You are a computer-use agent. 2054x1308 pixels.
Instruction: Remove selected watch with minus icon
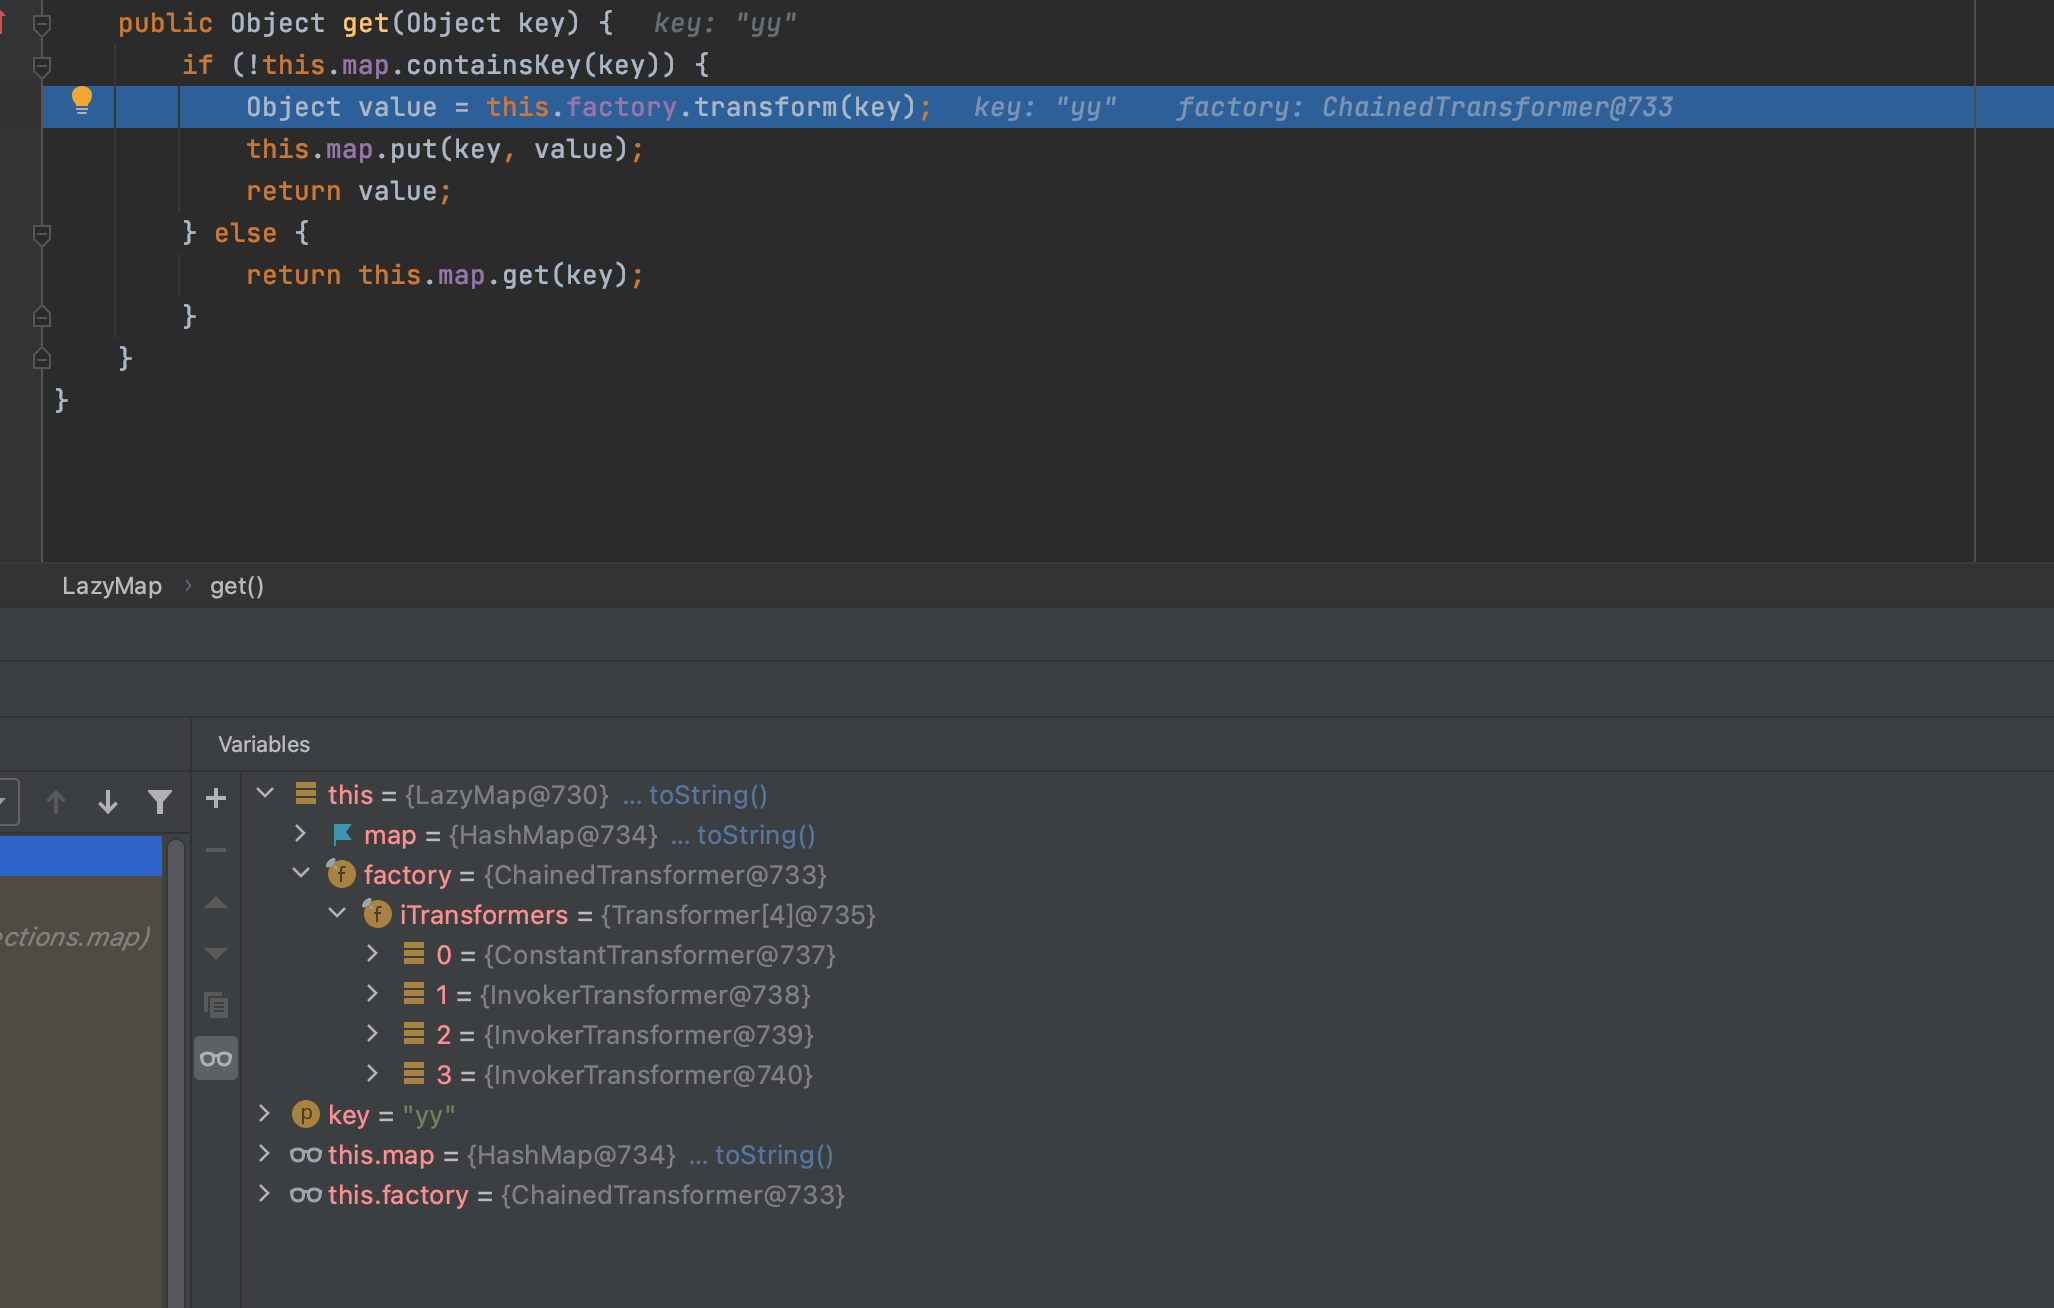click(216, 850)
